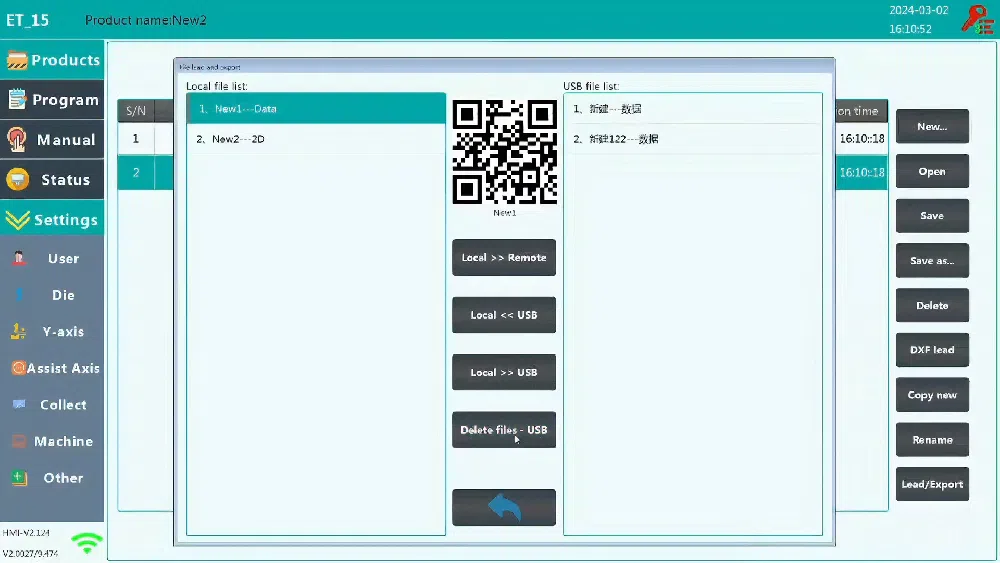This screenshot has width=1000, height=563.
Task: Click the Open button
Action: (x=932, y=172)
